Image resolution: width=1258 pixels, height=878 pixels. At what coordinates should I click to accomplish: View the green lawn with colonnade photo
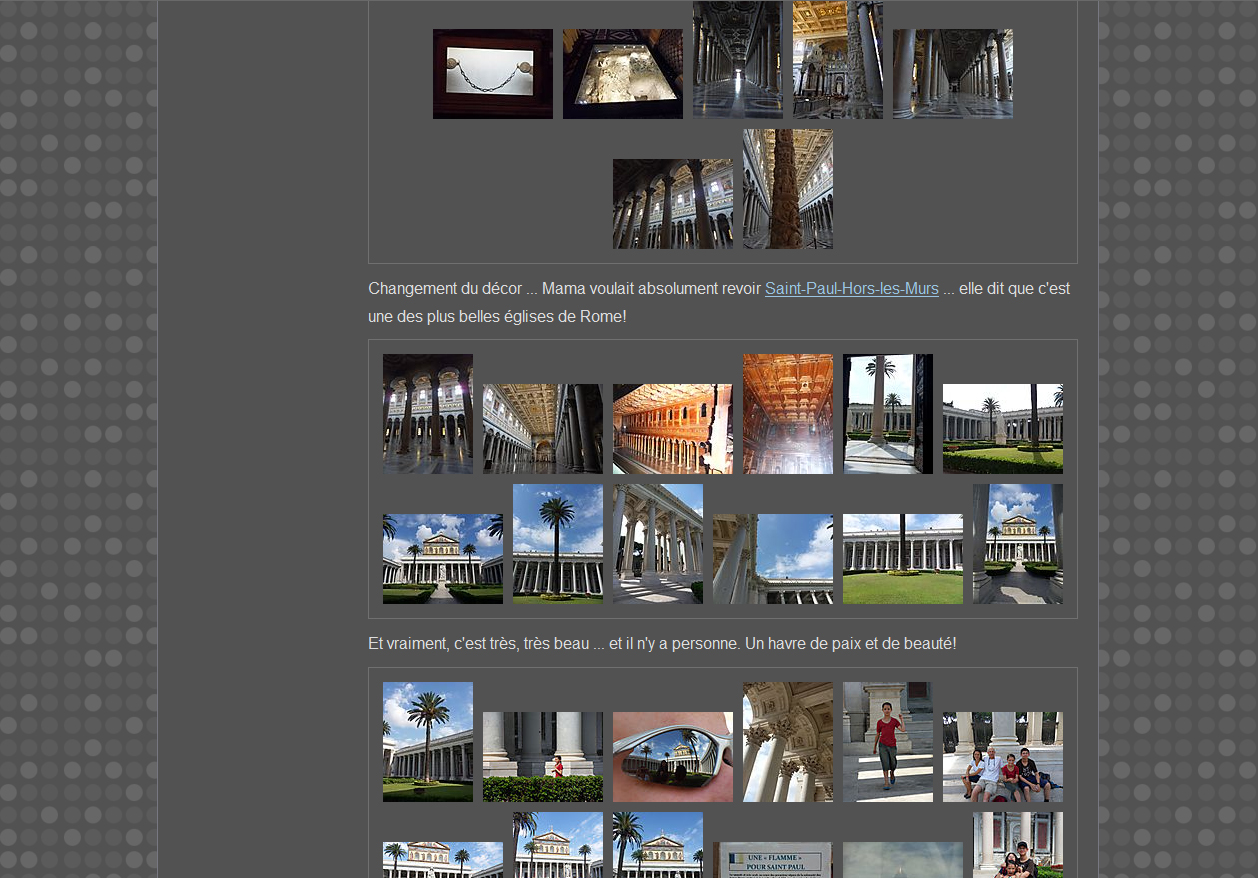[902, 559]
